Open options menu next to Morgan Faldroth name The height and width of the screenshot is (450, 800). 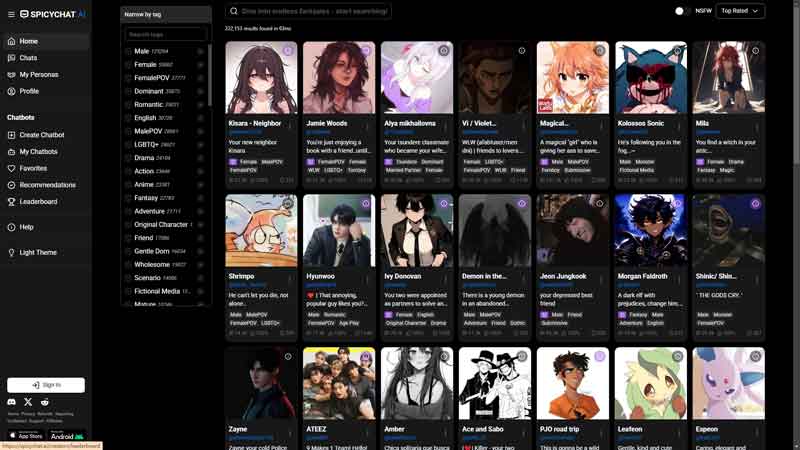coord(679,279)
